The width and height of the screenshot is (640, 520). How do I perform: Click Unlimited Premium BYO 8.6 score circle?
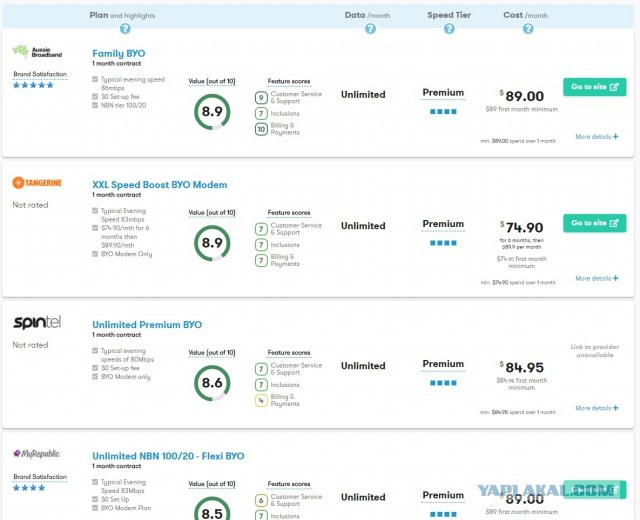212,383
